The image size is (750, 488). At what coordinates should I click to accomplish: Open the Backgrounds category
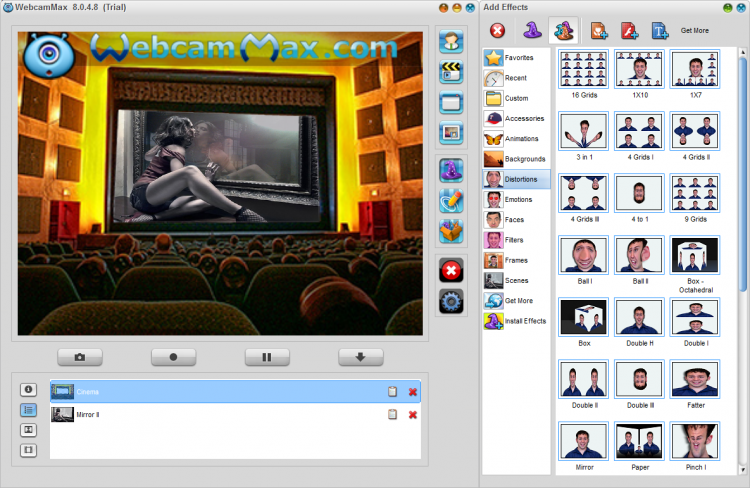(x=516, y=159)
